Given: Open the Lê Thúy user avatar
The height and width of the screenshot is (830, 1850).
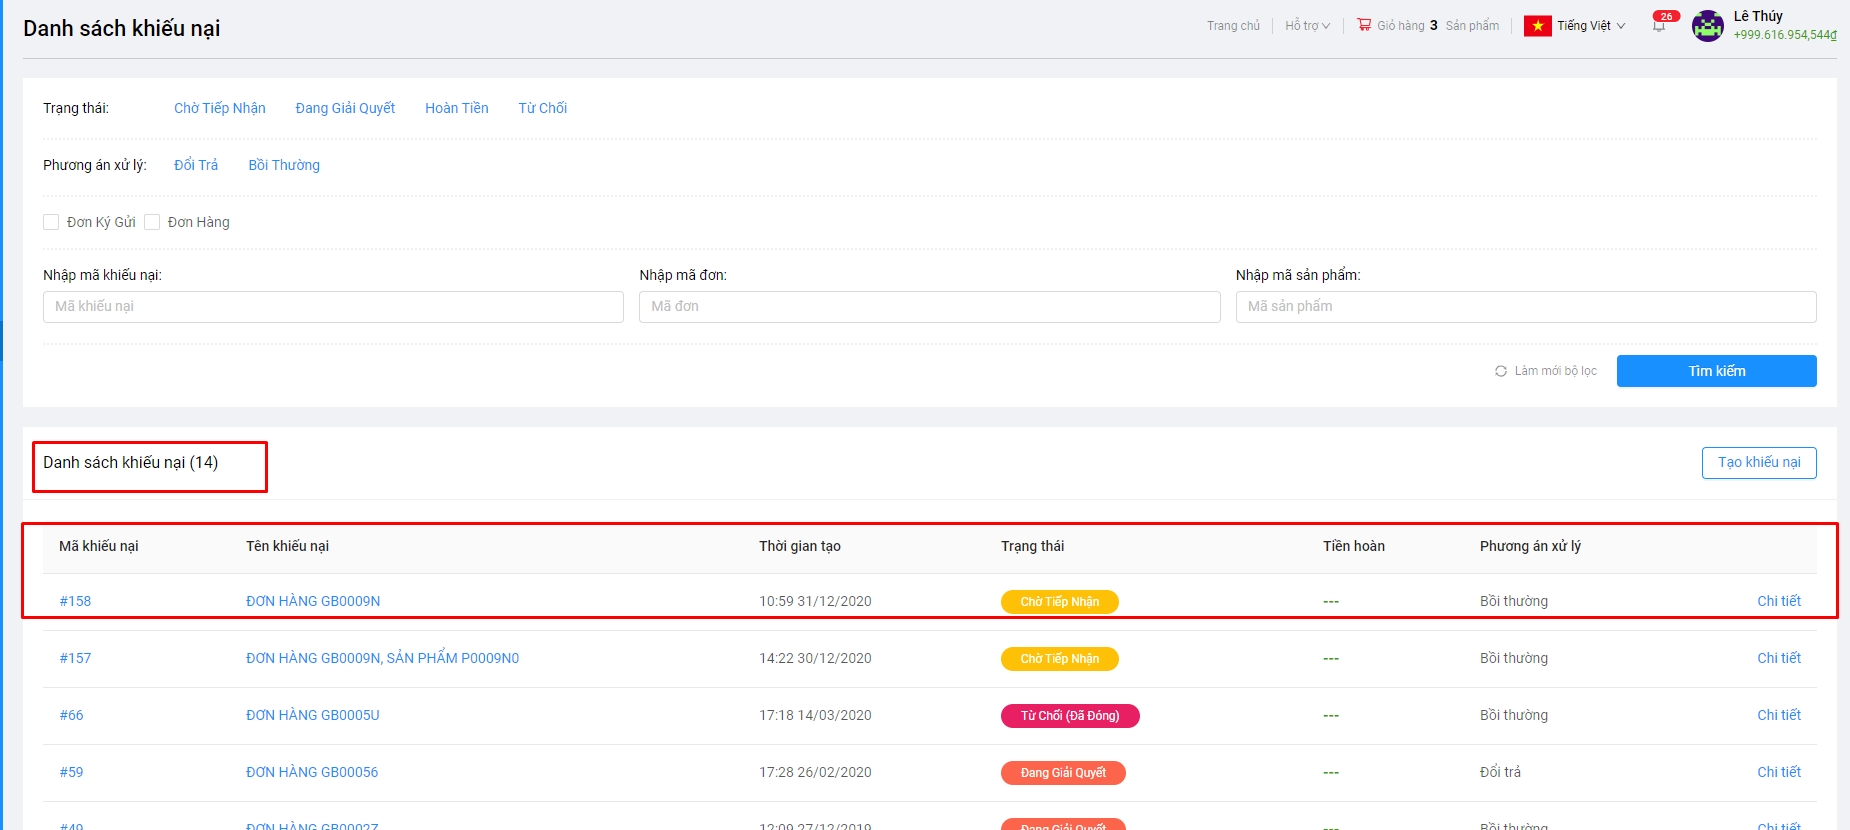Looking at the screenshot, I should coord(1707,26).
